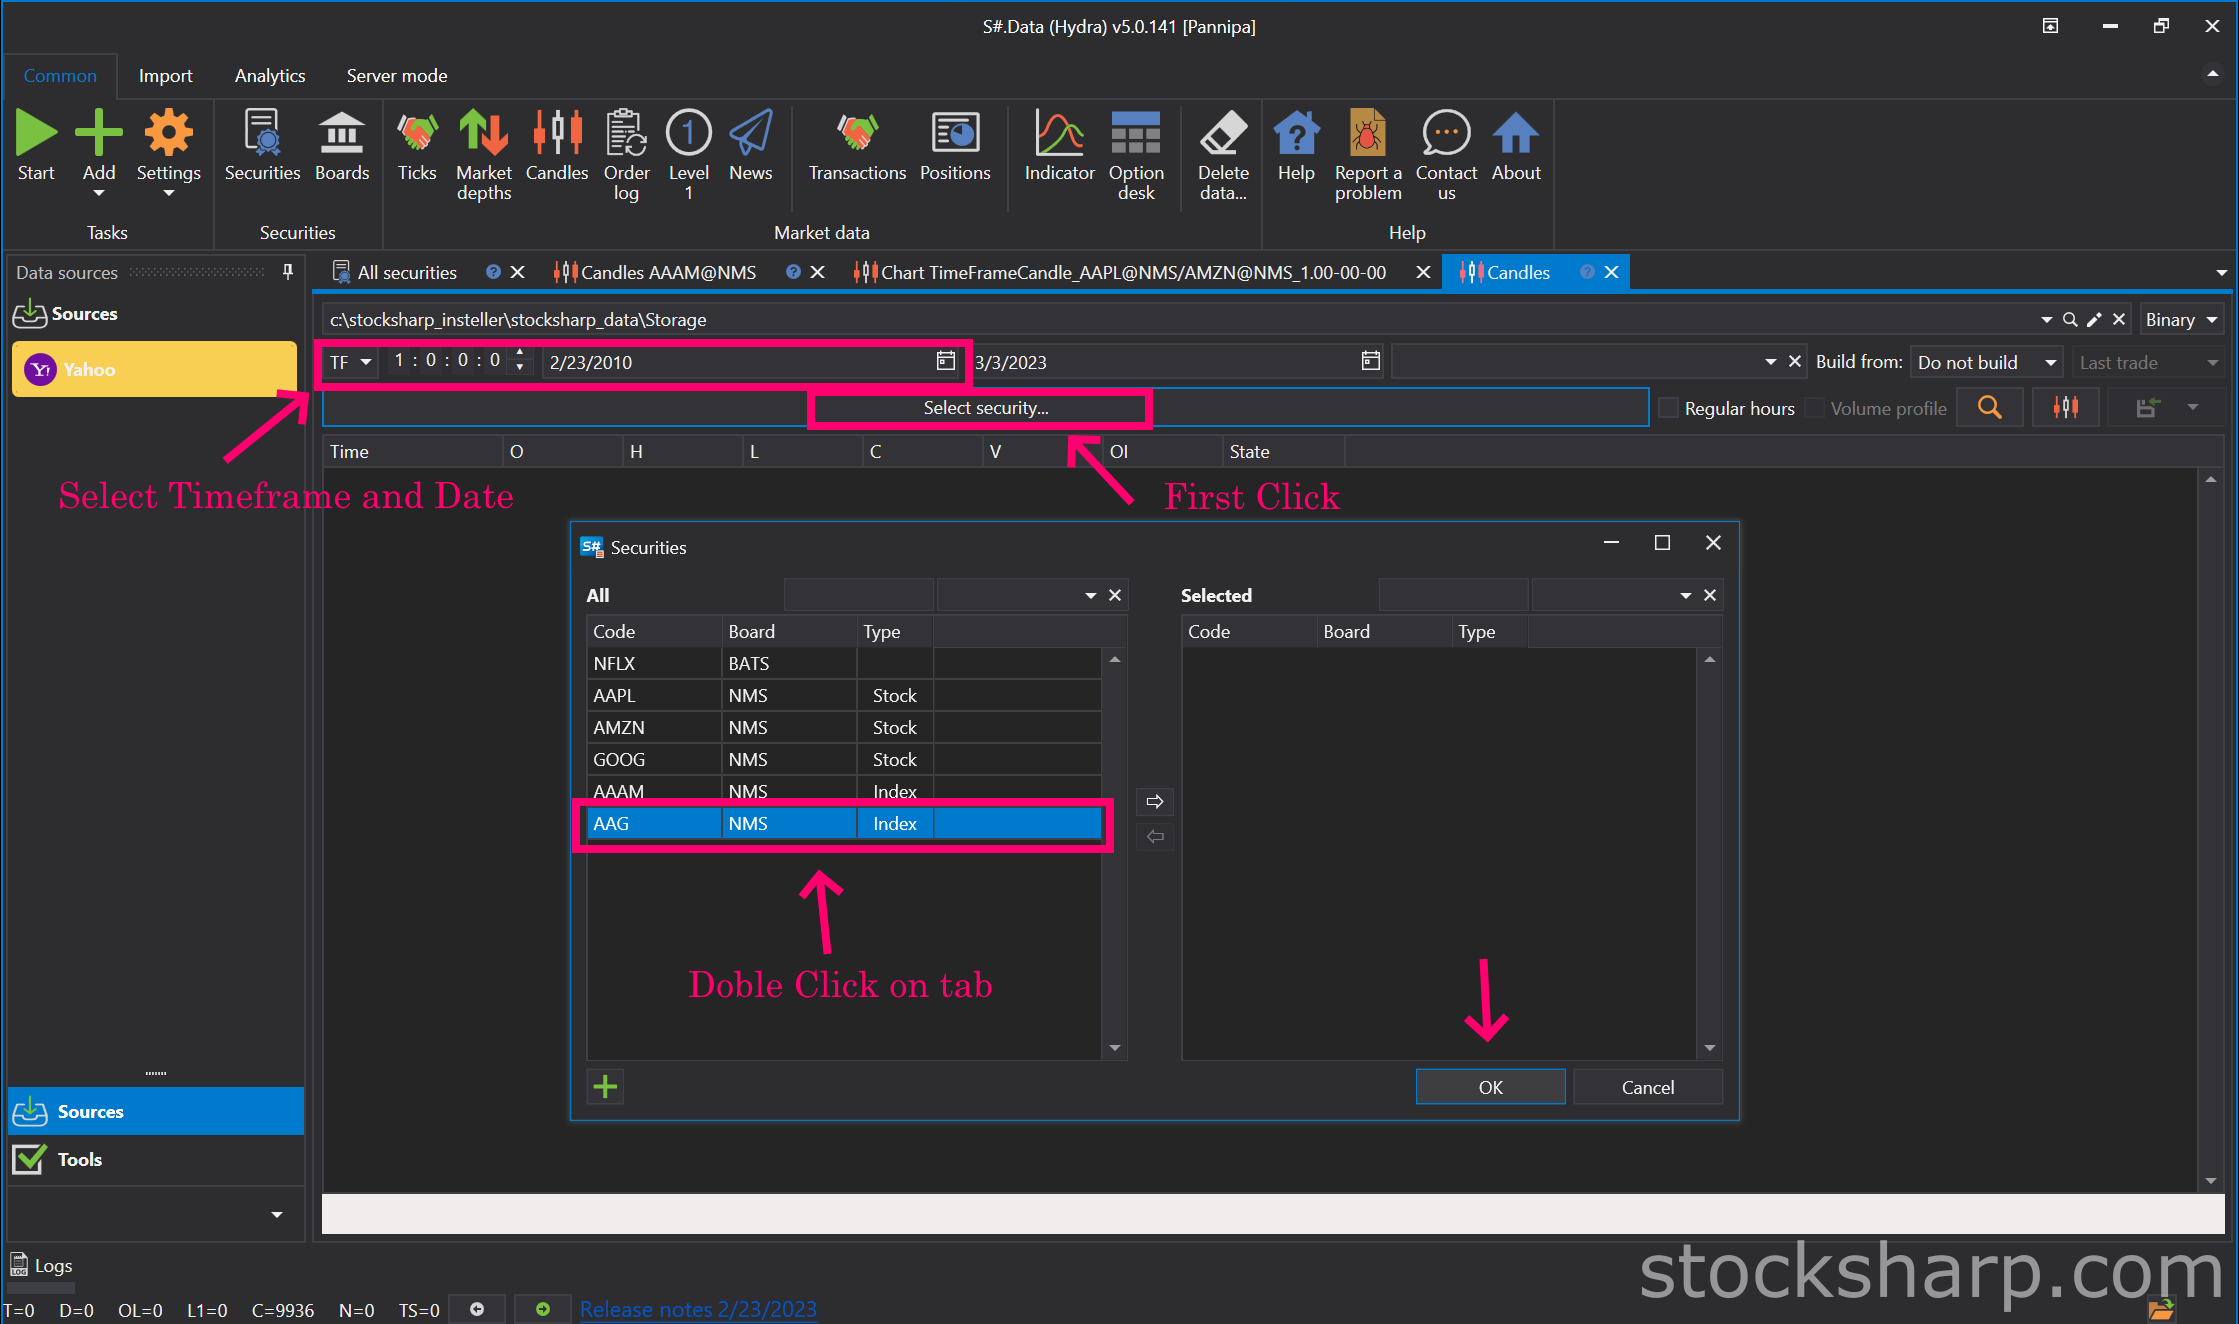2239x1324 pixels.
Task: Open the Binary storage format dropdown
Action: pos(2182,320)
